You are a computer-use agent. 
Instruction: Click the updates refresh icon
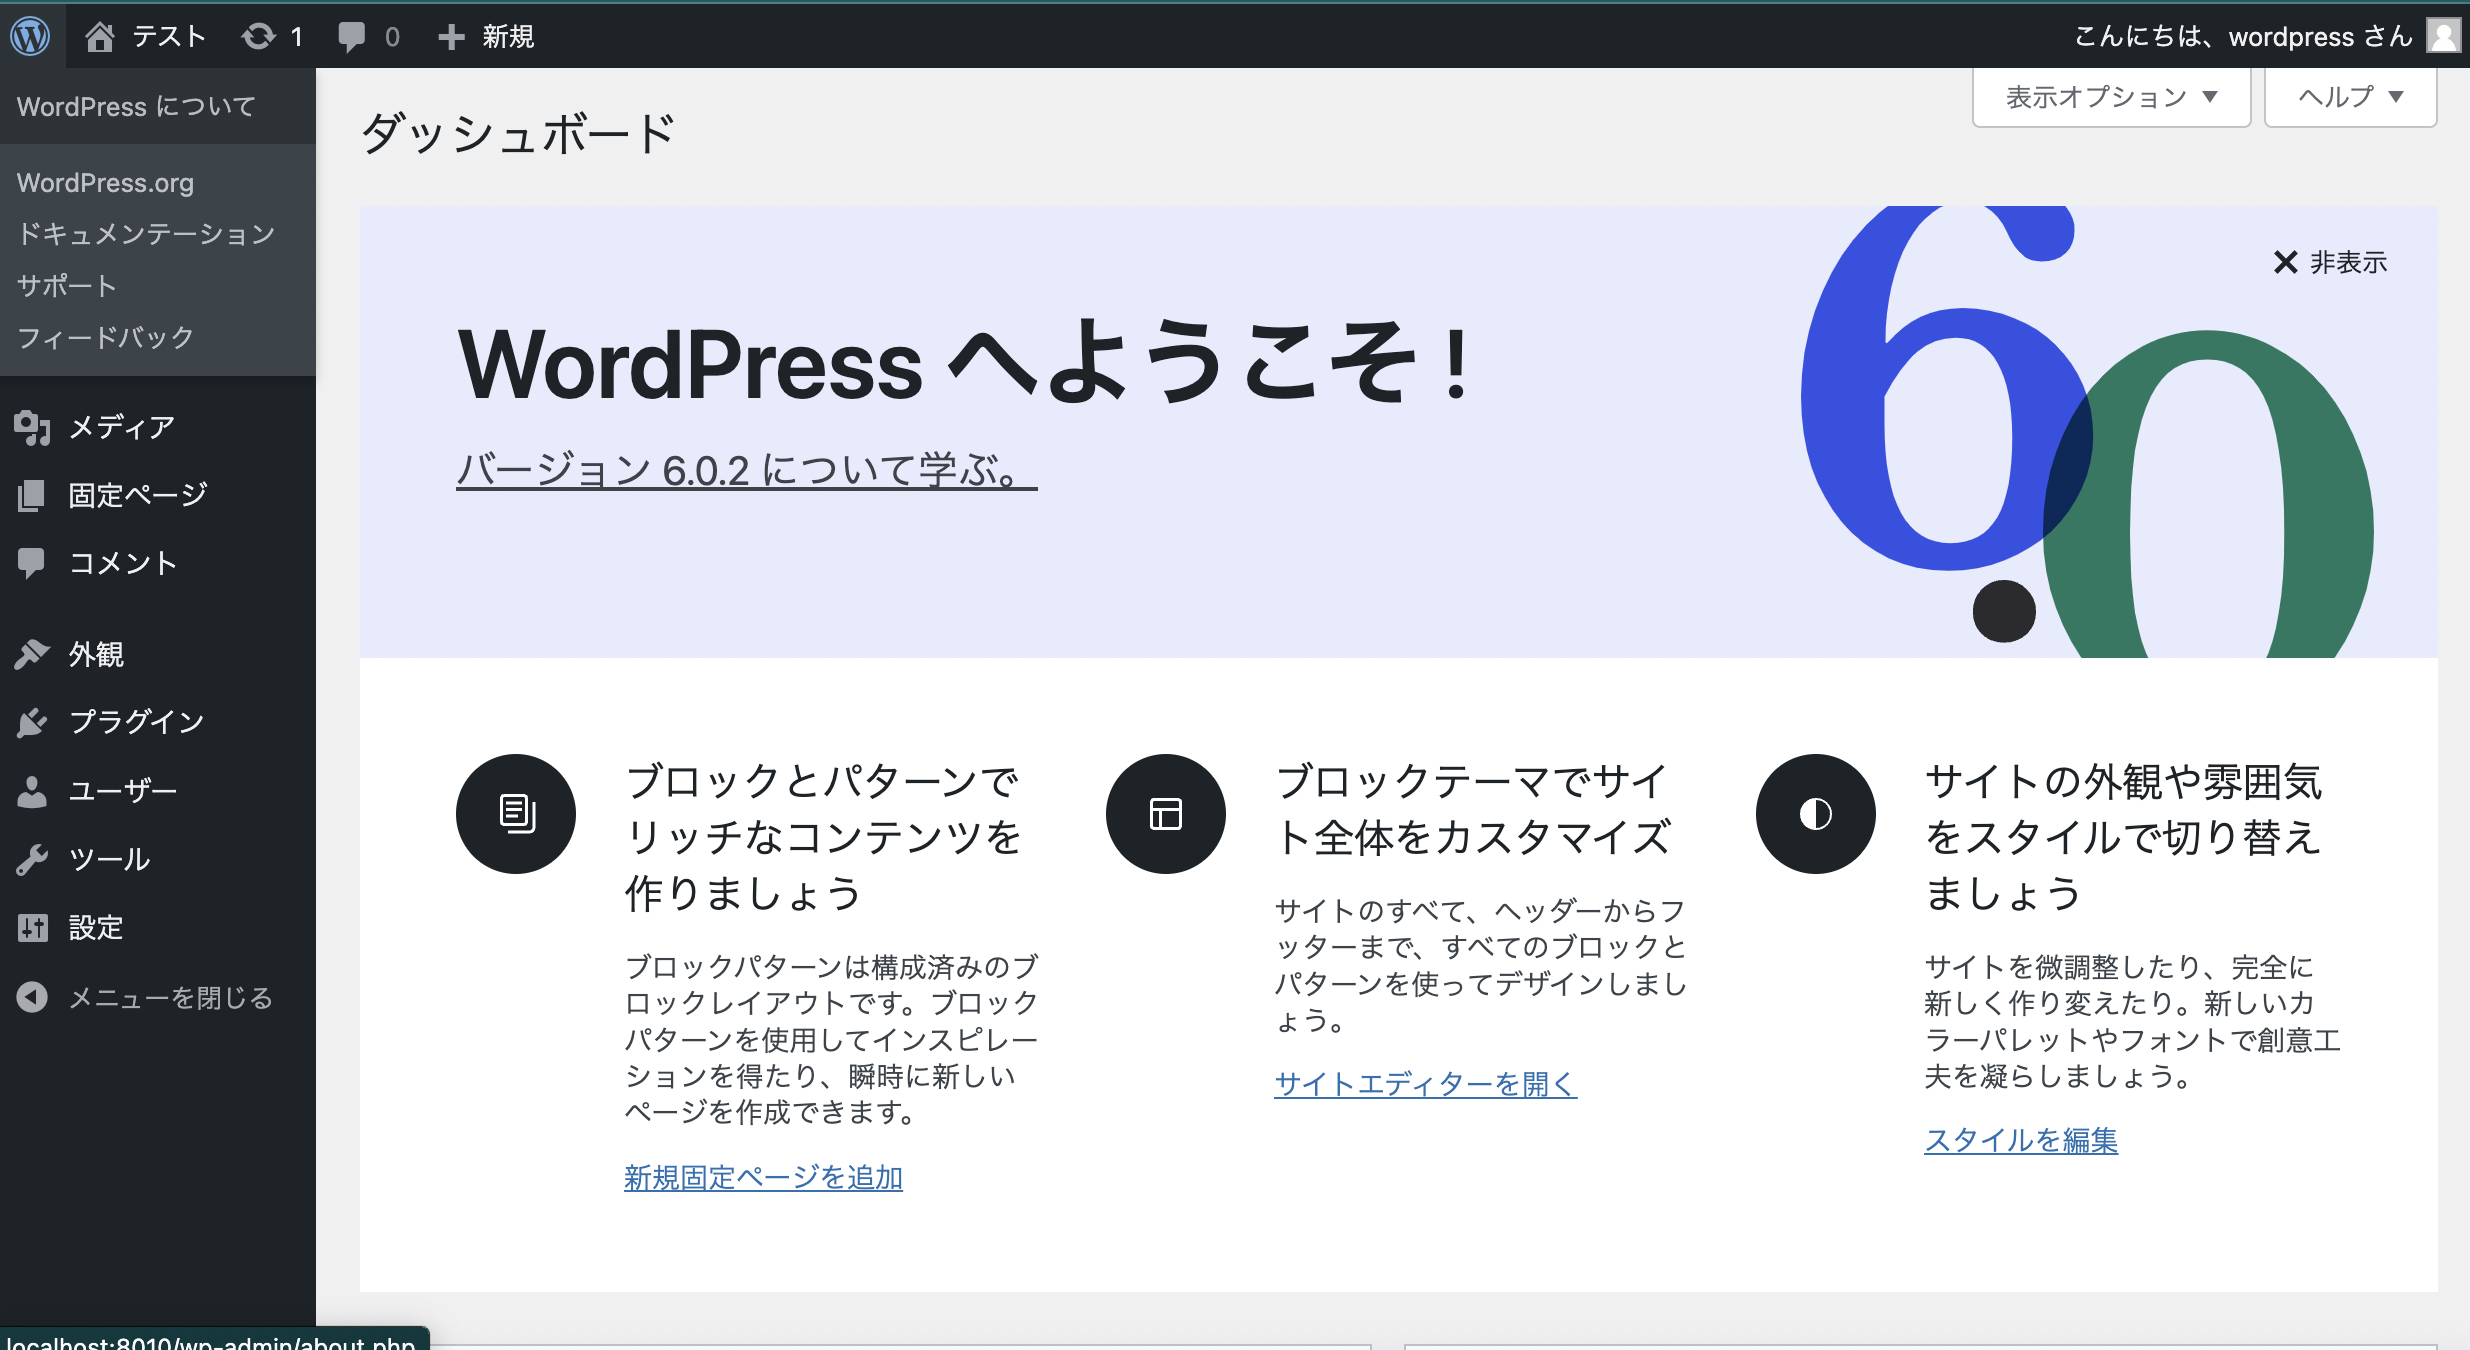pyautogui.click(x=258, y=36)
